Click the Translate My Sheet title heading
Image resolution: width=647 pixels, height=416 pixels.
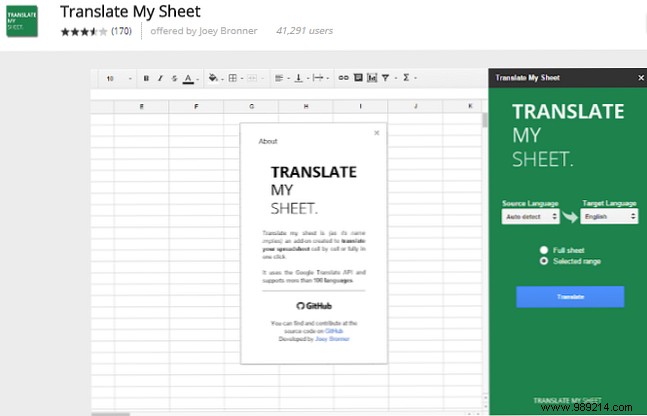130,11
